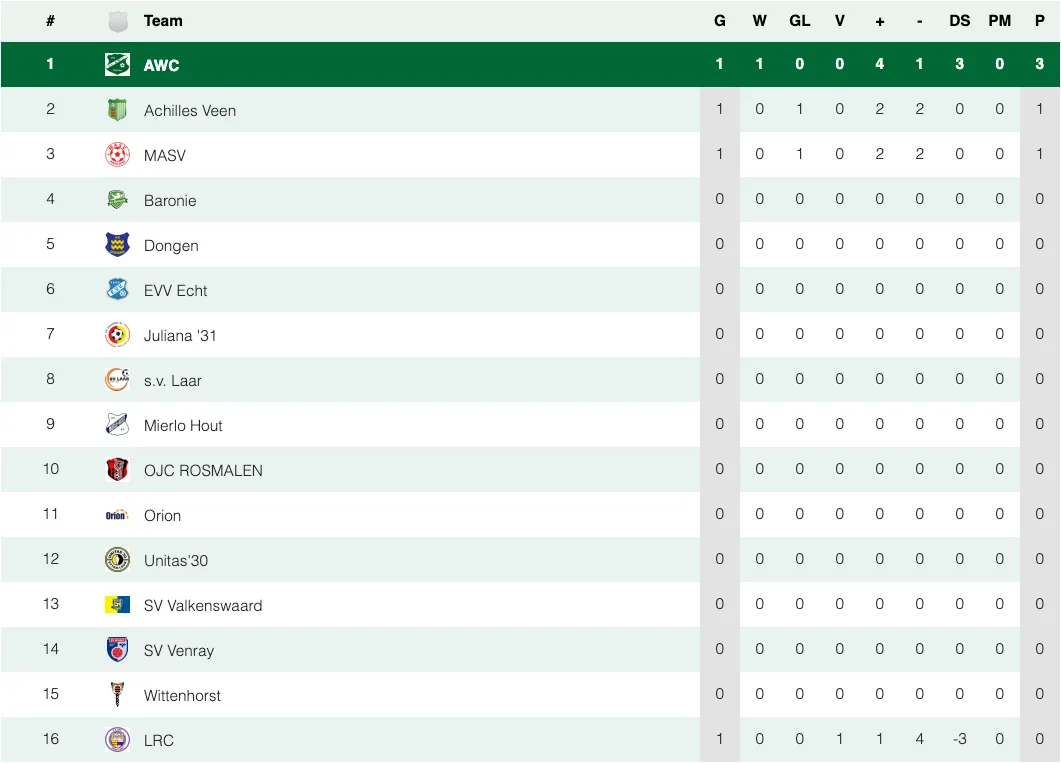This screenshot has height=763, width=1061.
Task: Open the Baronie team name link
Action: click(x=170, y=200)
